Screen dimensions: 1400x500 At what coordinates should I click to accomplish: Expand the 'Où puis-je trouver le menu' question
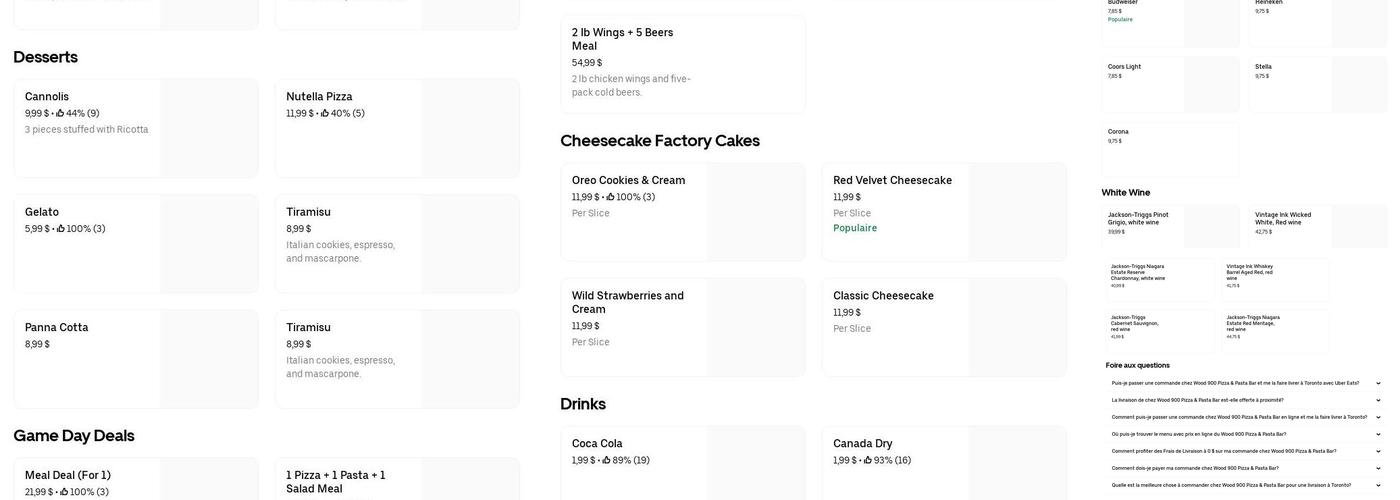point(1378,434)
